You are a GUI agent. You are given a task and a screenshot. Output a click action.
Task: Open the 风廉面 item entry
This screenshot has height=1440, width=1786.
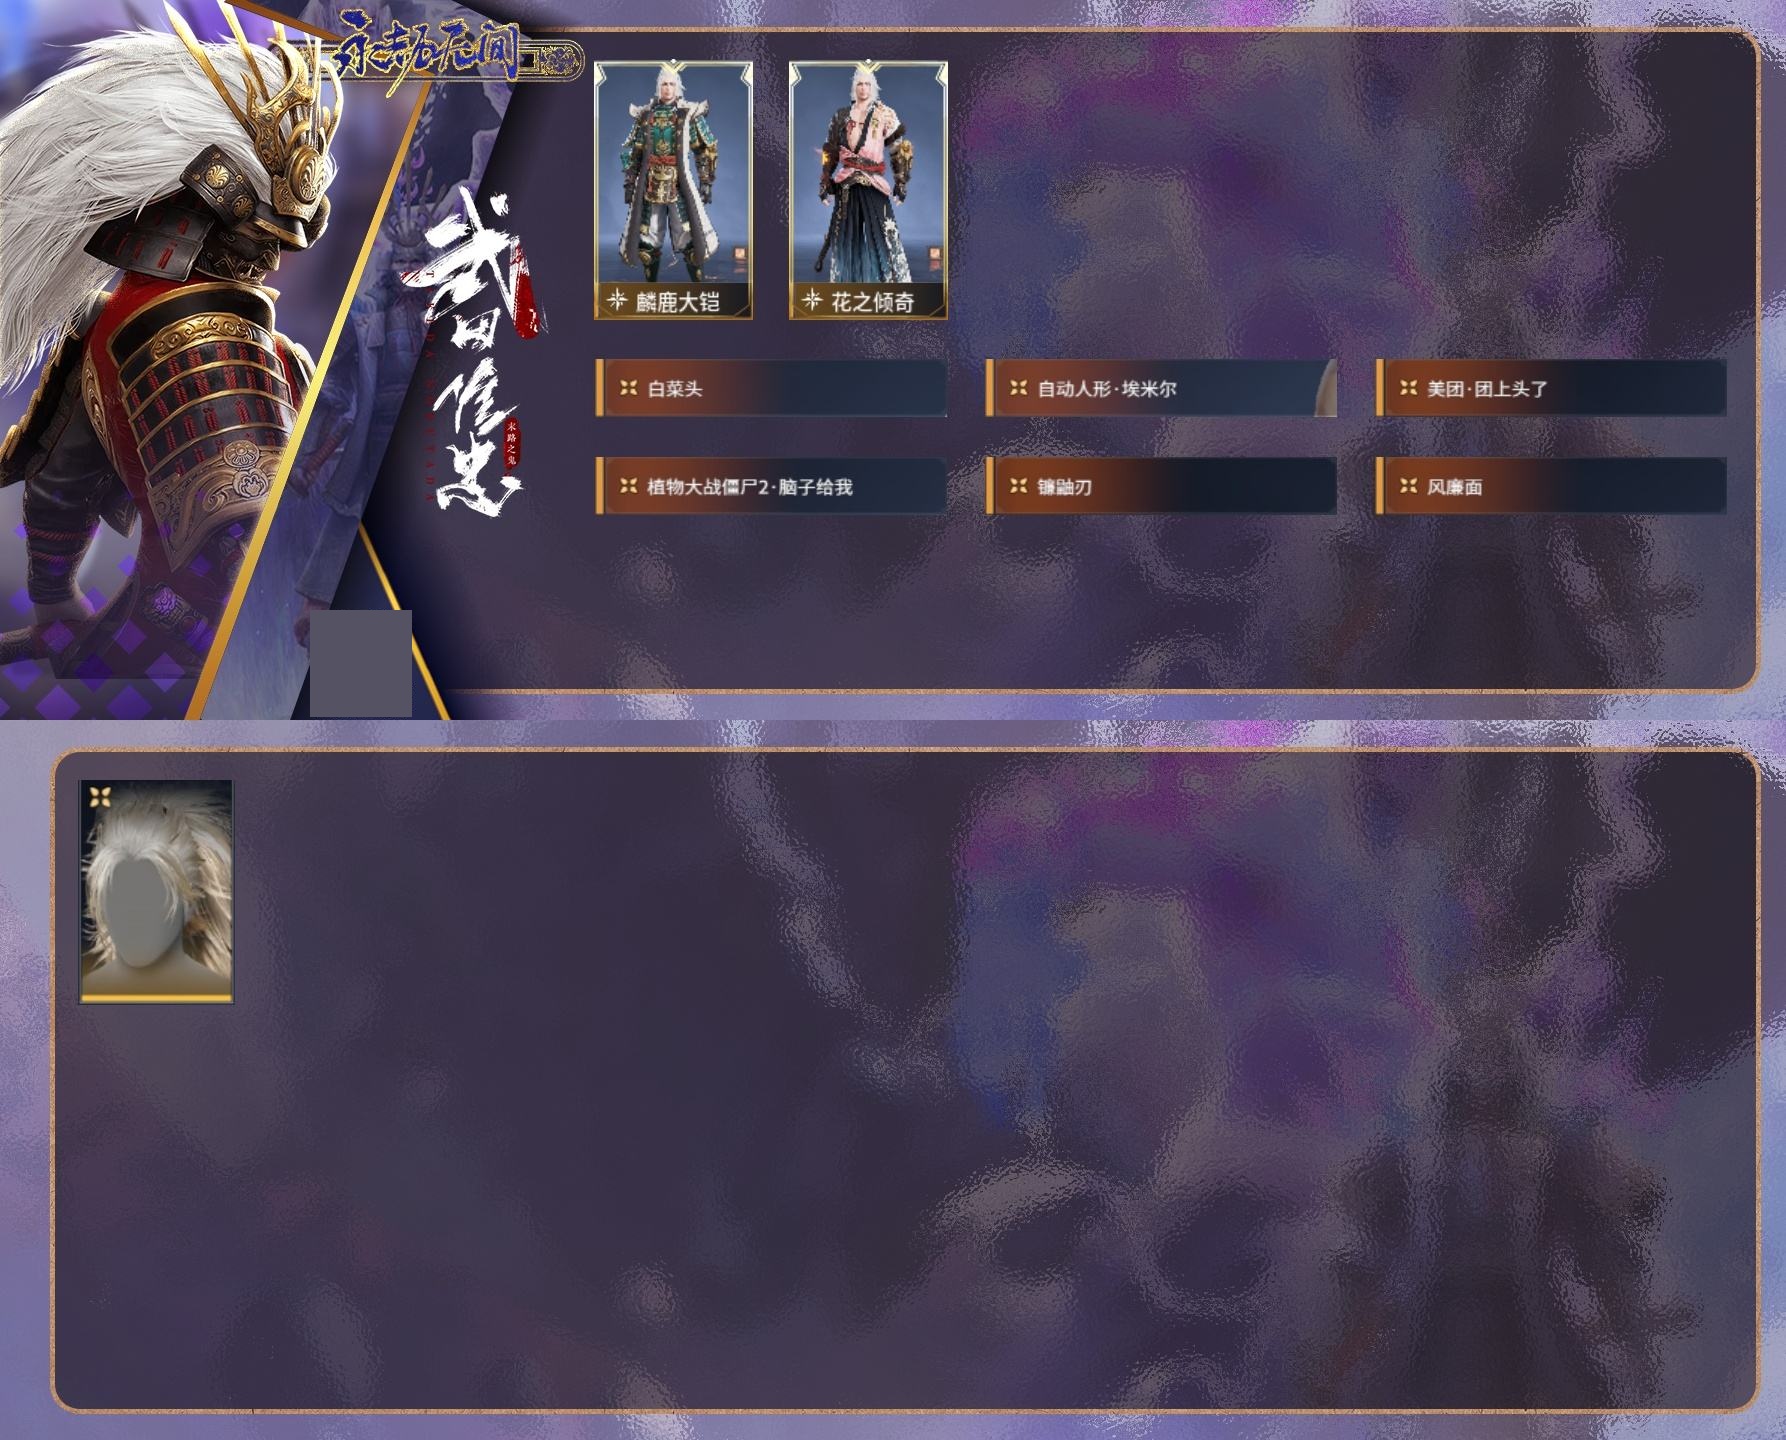click(1551, 486)
